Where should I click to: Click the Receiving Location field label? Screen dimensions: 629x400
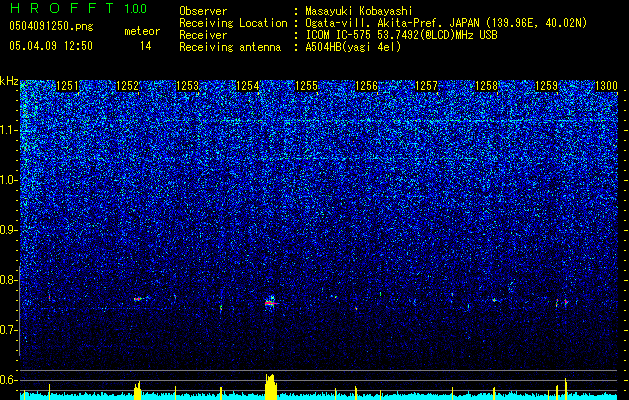[233, 23]
